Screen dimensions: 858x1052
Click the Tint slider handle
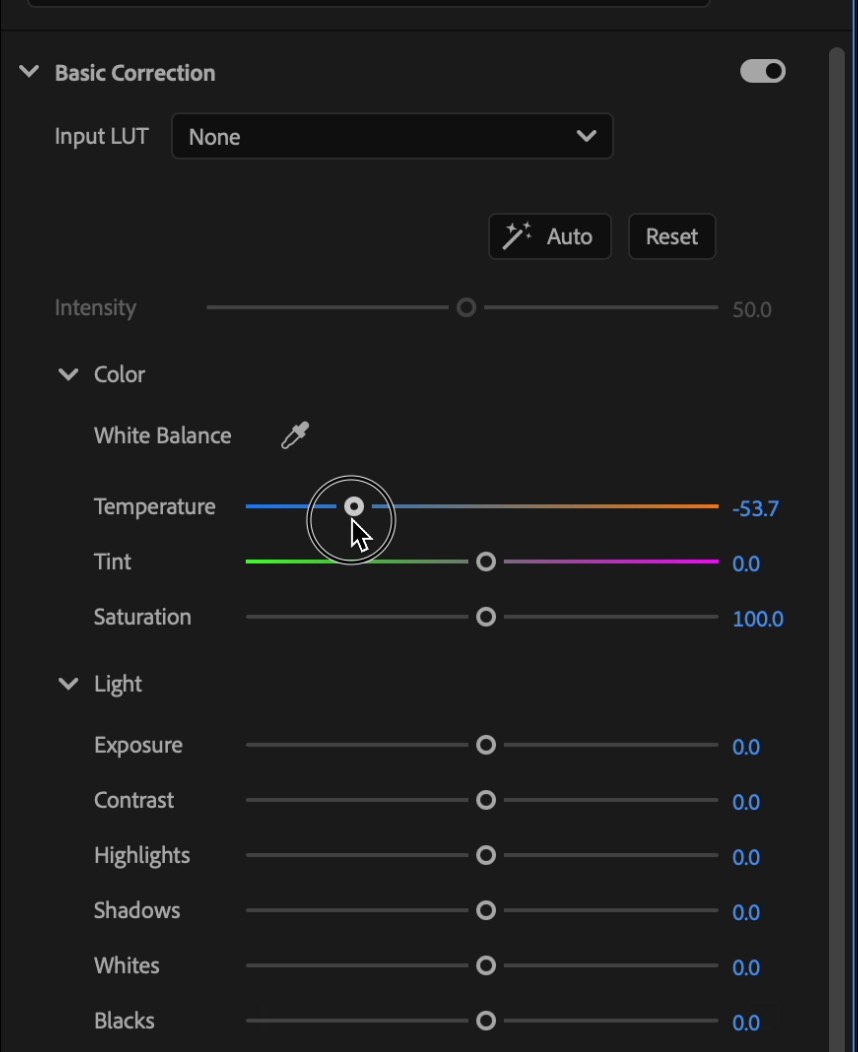pyautogui.click(x=486, y=562)
